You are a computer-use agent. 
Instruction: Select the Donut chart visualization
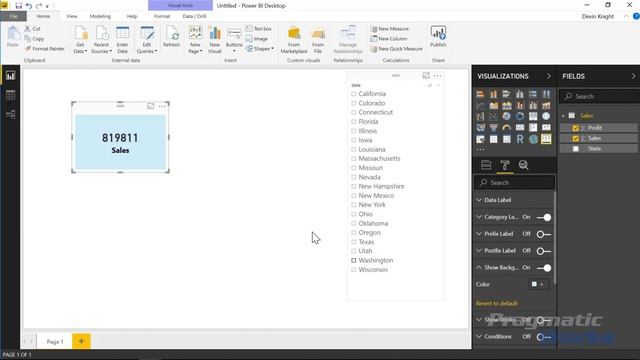pyautogui.click(x=520, y=116)
